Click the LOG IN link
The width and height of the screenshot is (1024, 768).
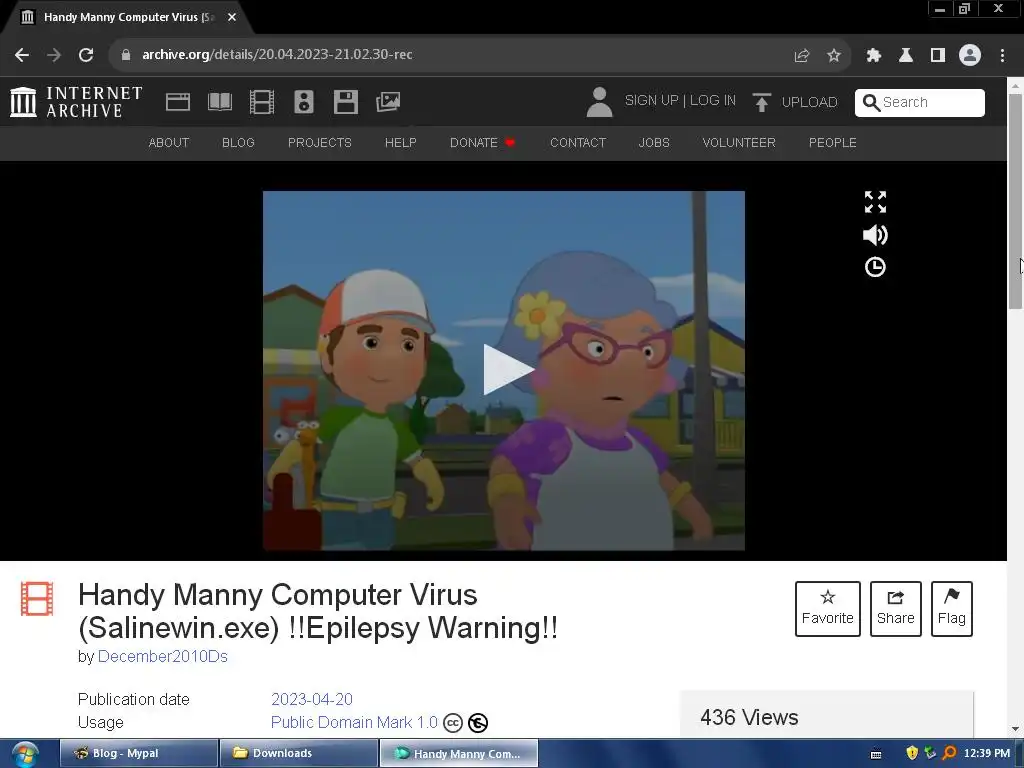712,101
